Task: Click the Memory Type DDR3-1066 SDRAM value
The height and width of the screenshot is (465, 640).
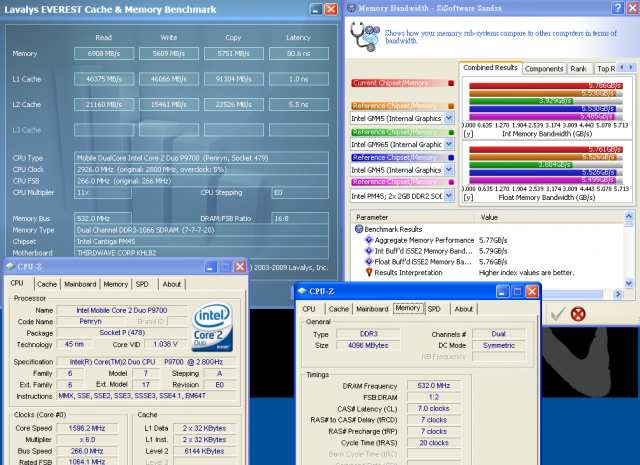Action: (201, 230)
